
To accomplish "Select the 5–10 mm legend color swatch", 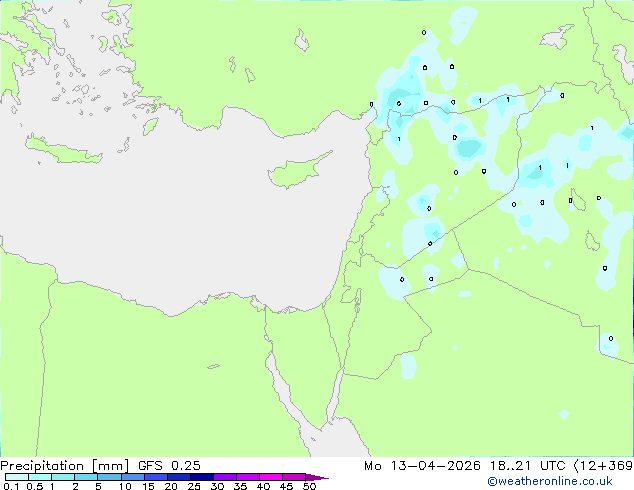I will (109, 477).
